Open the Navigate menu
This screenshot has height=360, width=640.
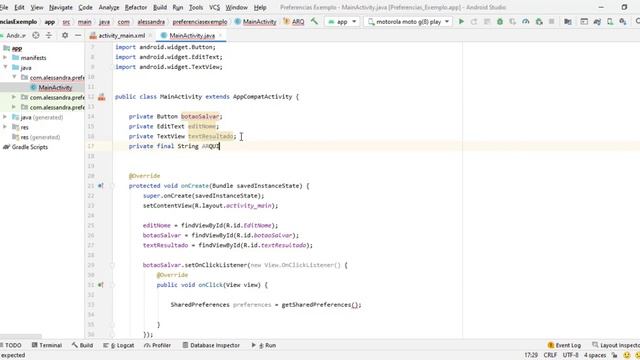[x=60, y=7]
